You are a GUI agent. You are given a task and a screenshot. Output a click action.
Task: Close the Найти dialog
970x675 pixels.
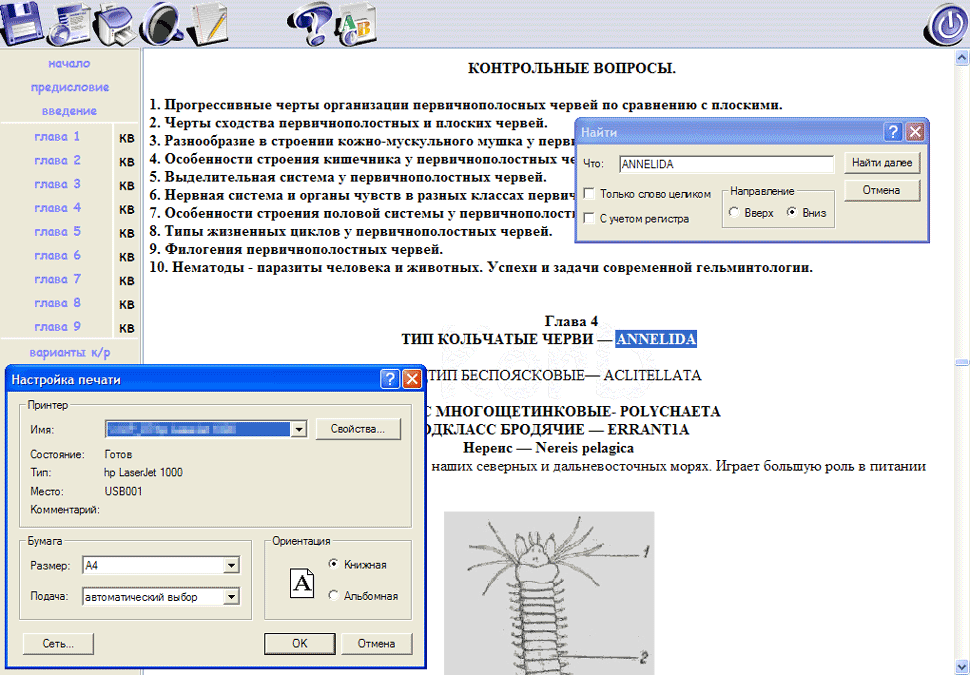click(x=915, y=132)
